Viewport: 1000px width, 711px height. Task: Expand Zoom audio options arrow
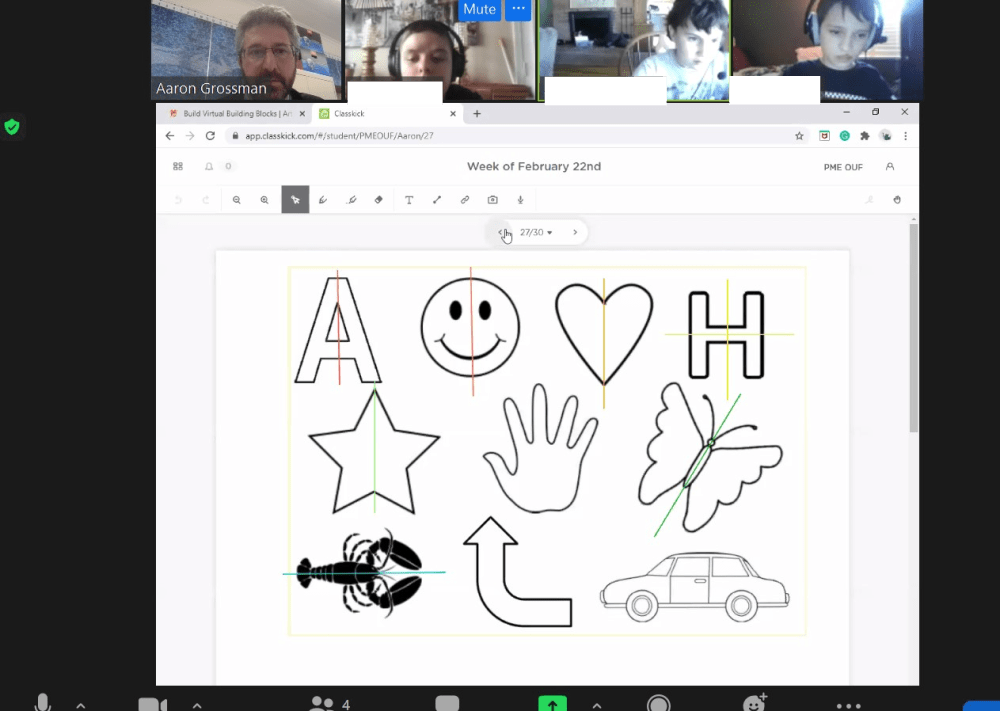click(81, 704)
